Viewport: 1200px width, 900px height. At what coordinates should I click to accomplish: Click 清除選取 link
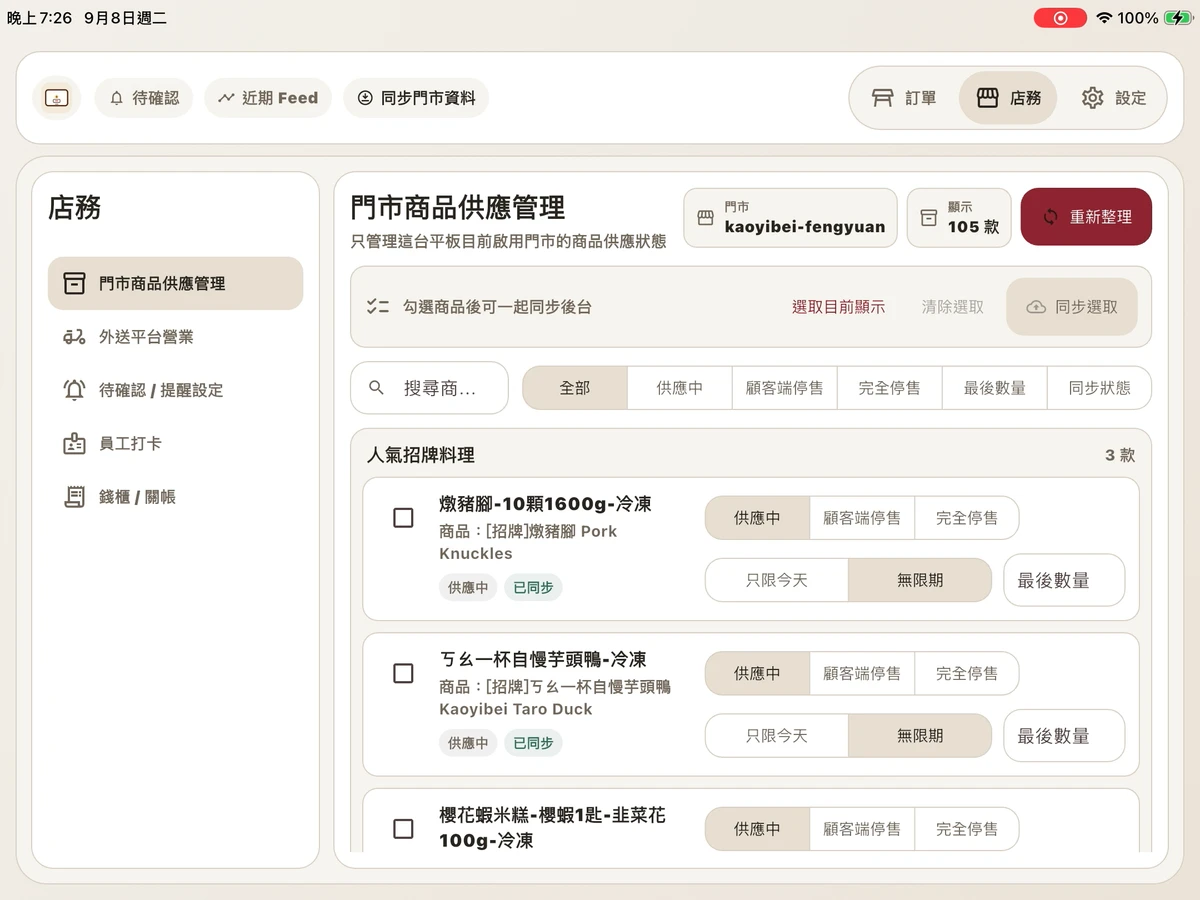pyautogui.click(x=952, y=307)
